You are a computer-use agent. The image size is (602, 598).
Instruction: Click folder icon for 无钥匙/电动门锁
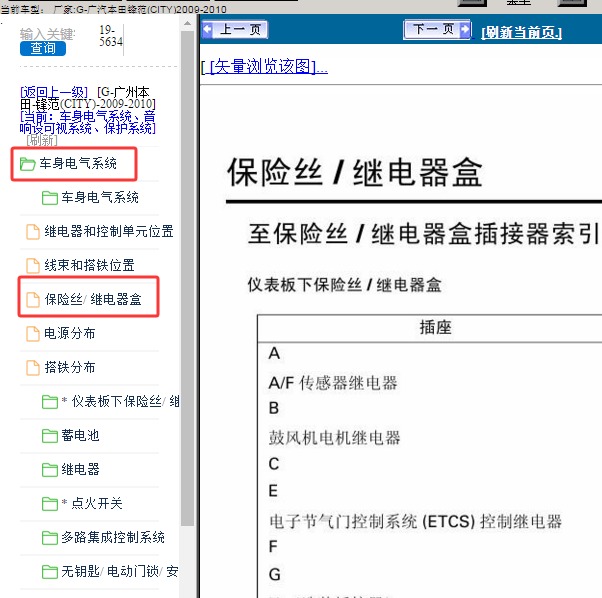point(50,572)
